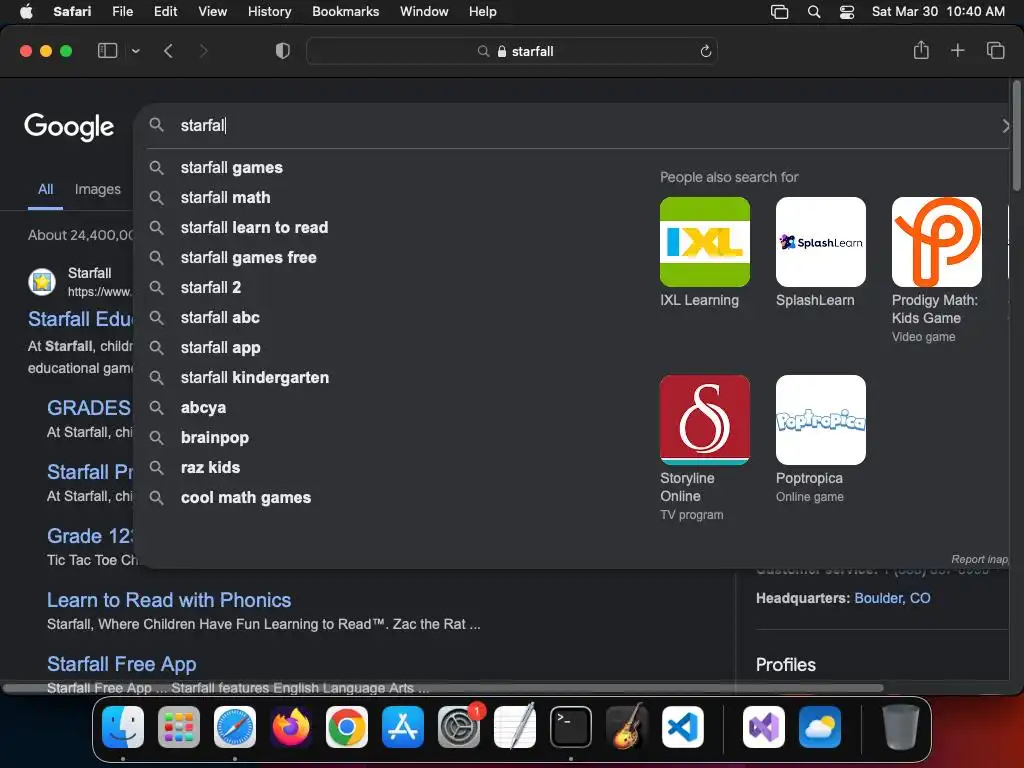
Task: Open the IXL Learning thumbnail
Action: [705, 242]
